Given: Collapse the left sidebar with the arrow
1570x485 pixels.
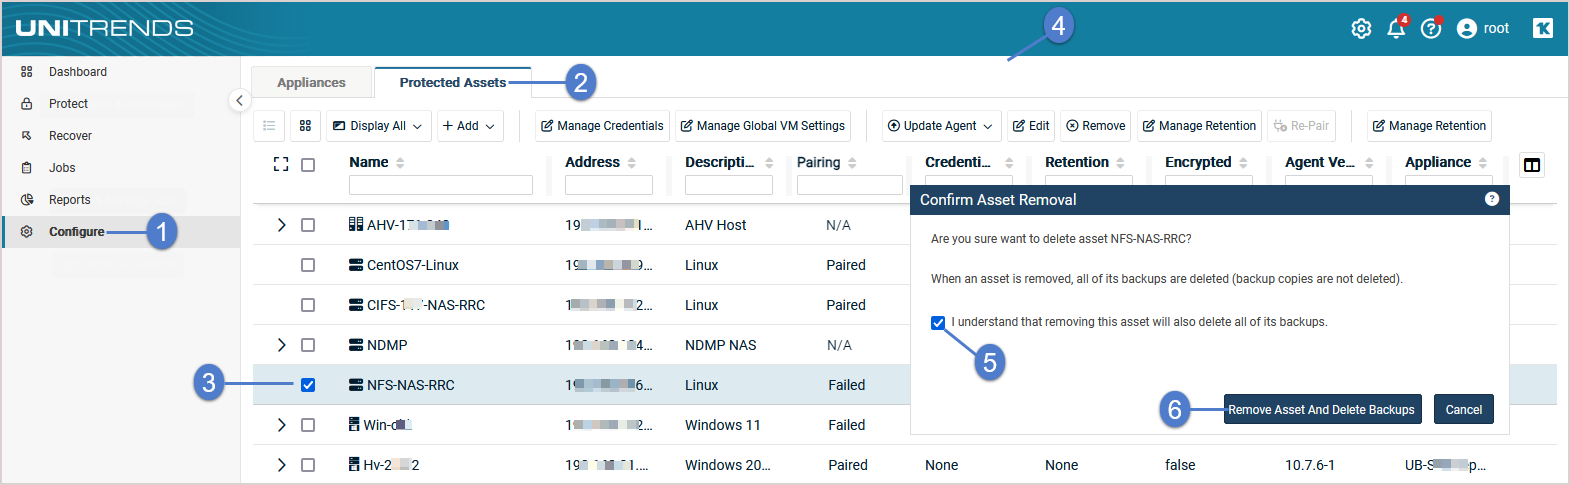Looking at the screenshot, I should [238, 100].
